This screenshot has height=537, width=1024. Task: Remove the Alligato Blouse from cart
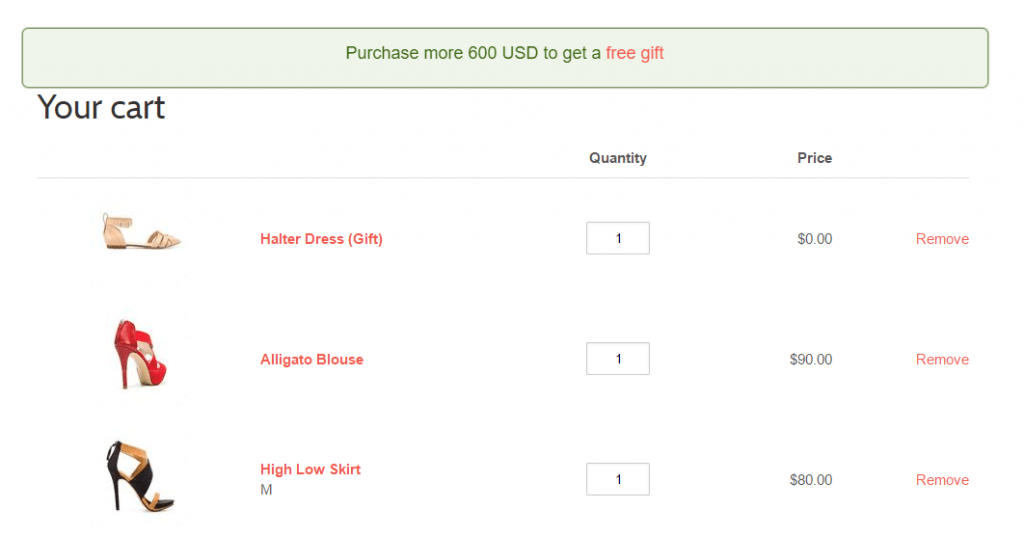click(x=942, y=359)
